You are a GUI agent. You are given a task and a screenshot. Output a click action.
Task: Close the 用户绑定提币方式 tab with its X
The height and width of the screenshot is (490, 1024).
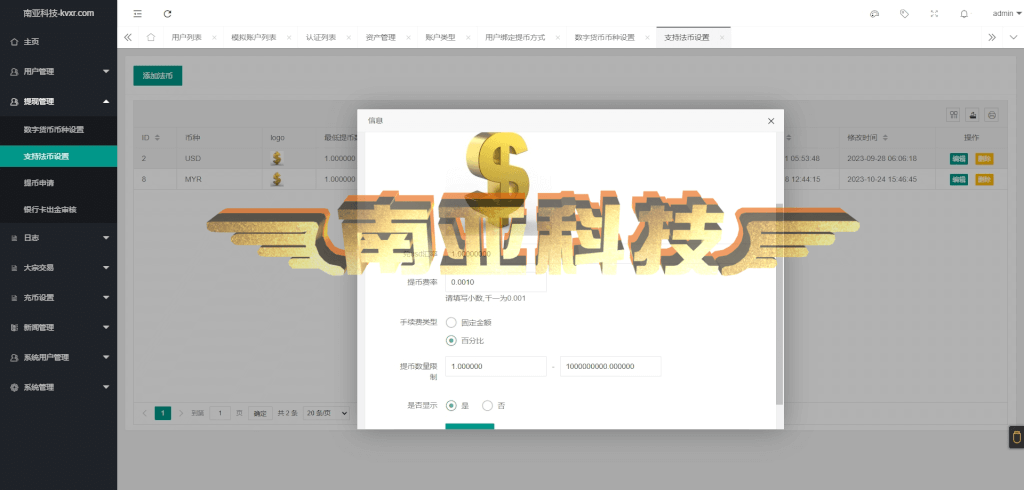click(558, 38)
